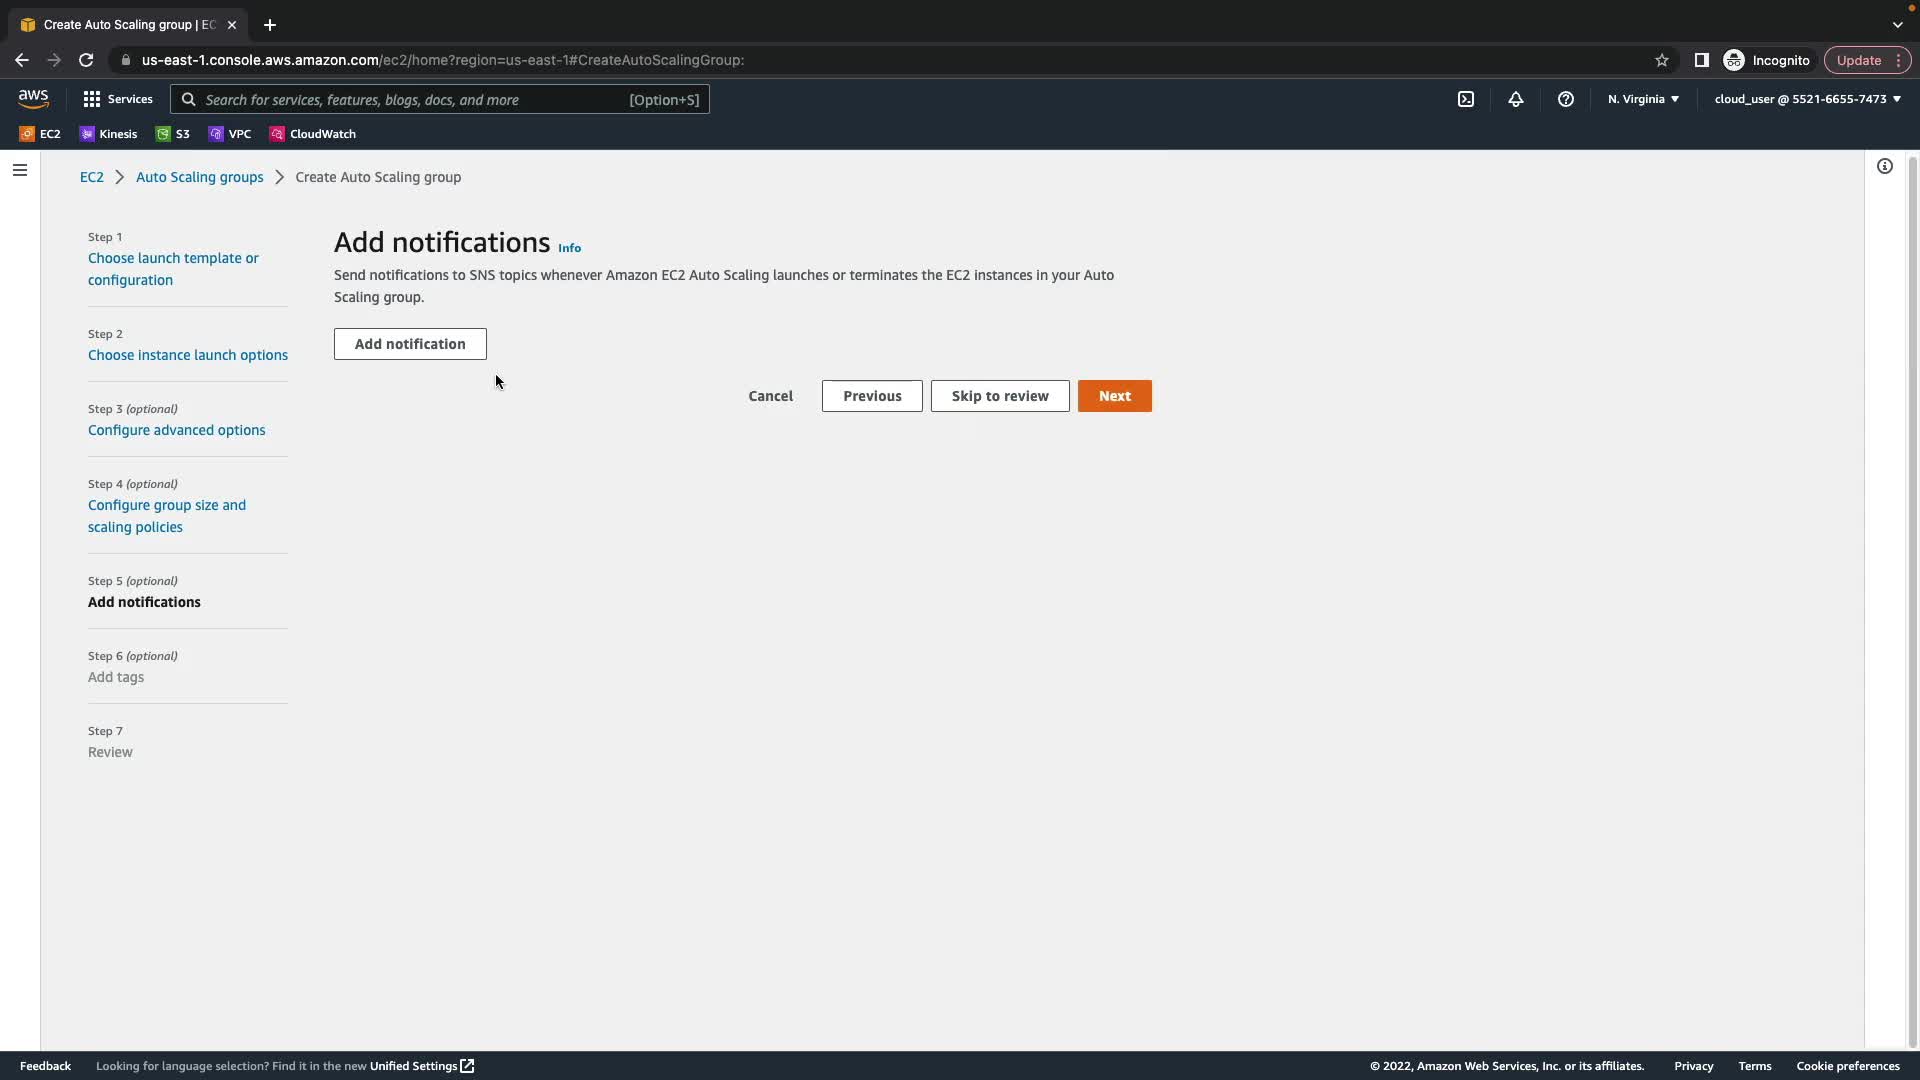Open the AWS CloudShell icon
The height and width of the screenshot is (1080, 1920).
tap(1465, 99)
